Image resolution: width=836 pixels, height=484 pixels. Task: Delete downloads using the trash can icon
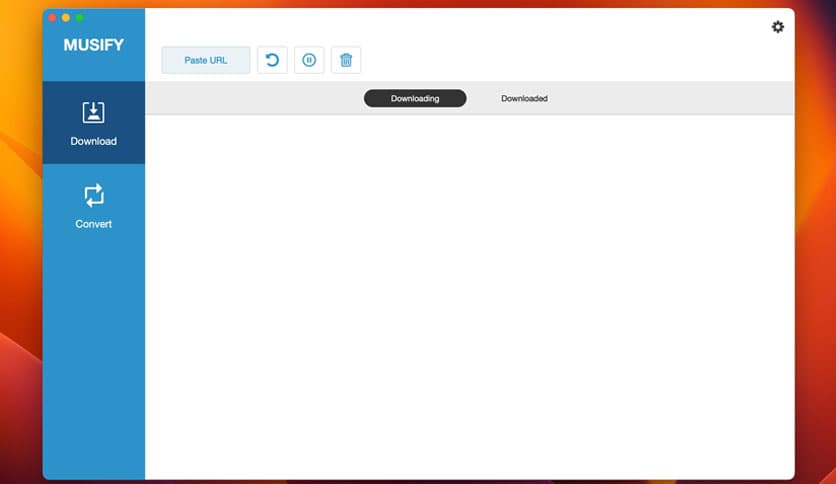(x=346, y=60)
